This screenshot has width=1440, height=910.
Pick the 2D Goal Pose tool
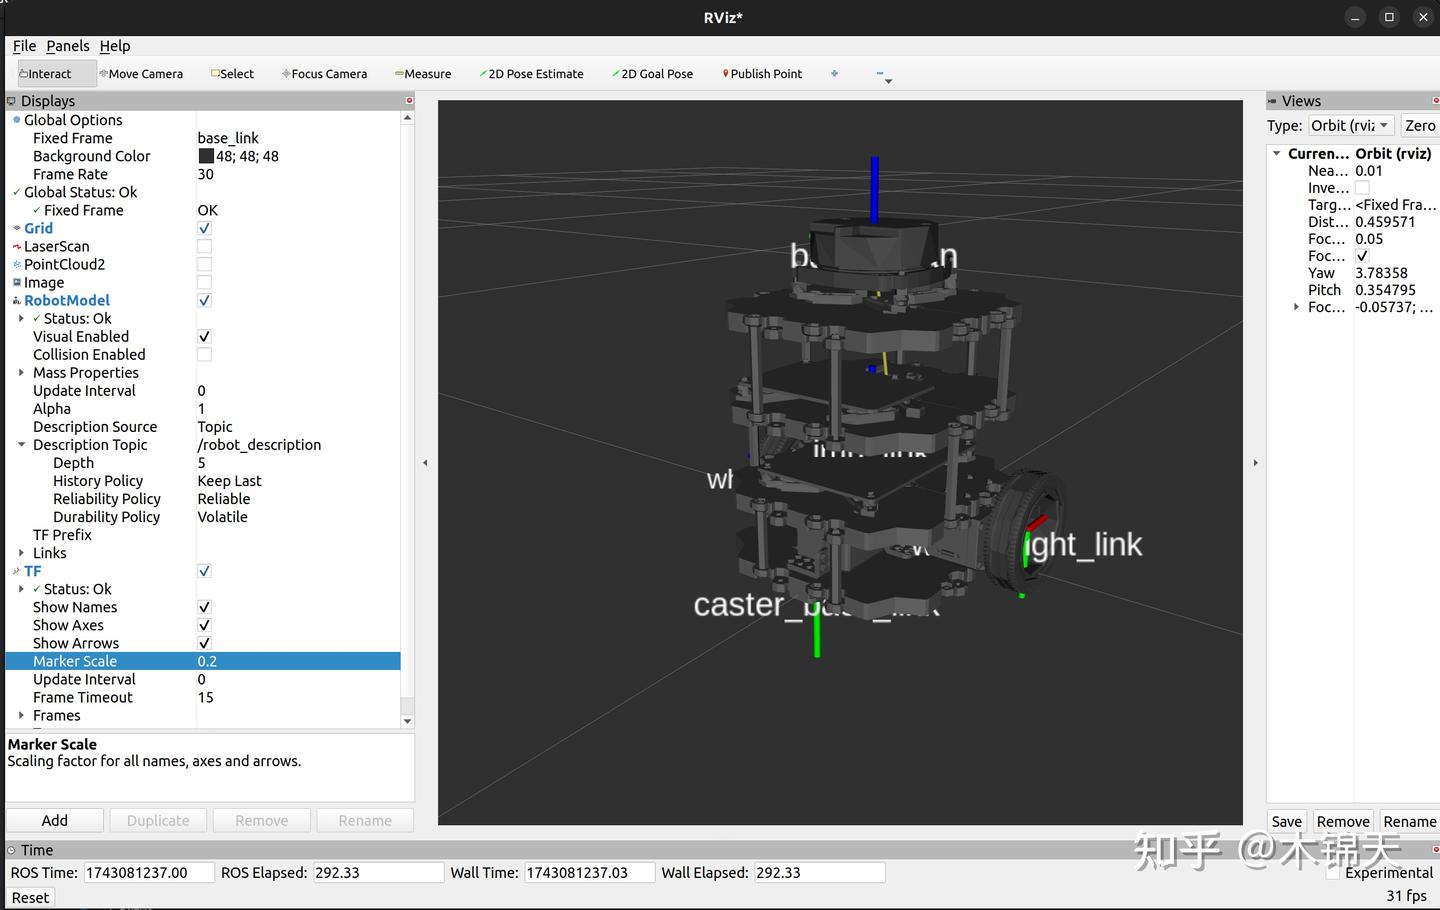pos(652,74)
